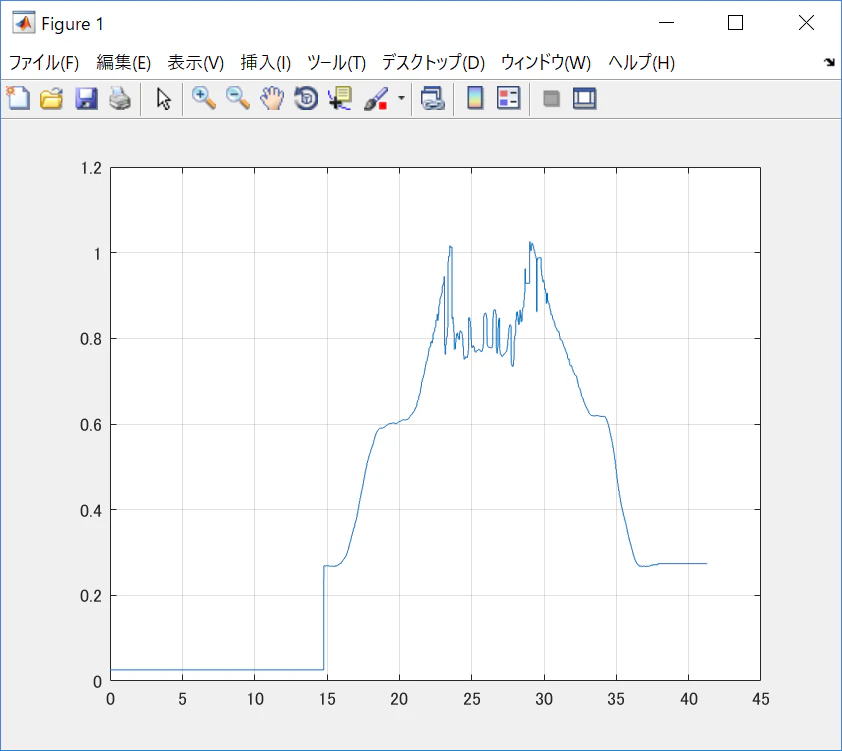
Task: Click the dock figure arrow in menu bar
Action: pos(829,62)
